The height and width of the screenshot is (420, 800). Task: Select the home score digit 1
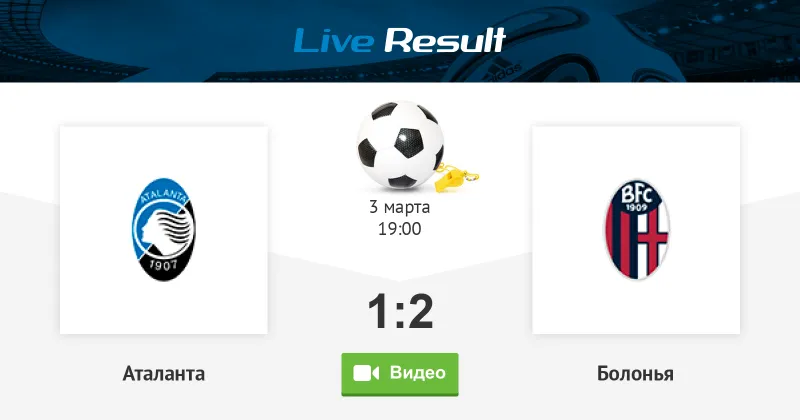[x=379, y=311]
